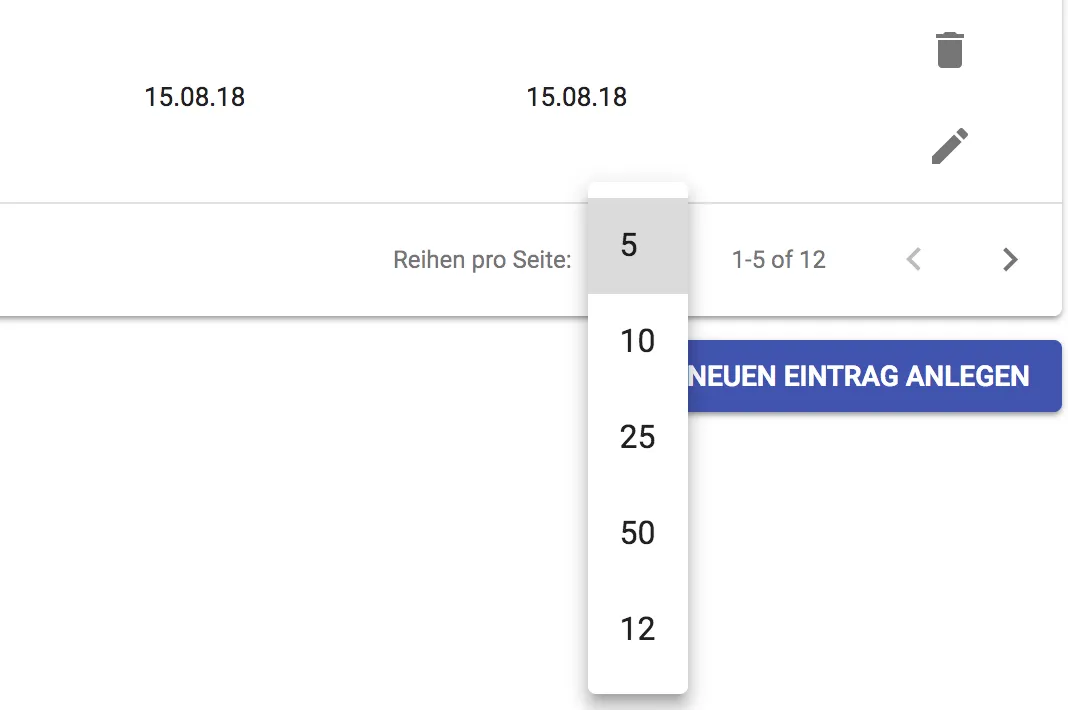Pick 25 rows per page option
This screenshot has width=1068, height=710.
click(x=637, y=437)
